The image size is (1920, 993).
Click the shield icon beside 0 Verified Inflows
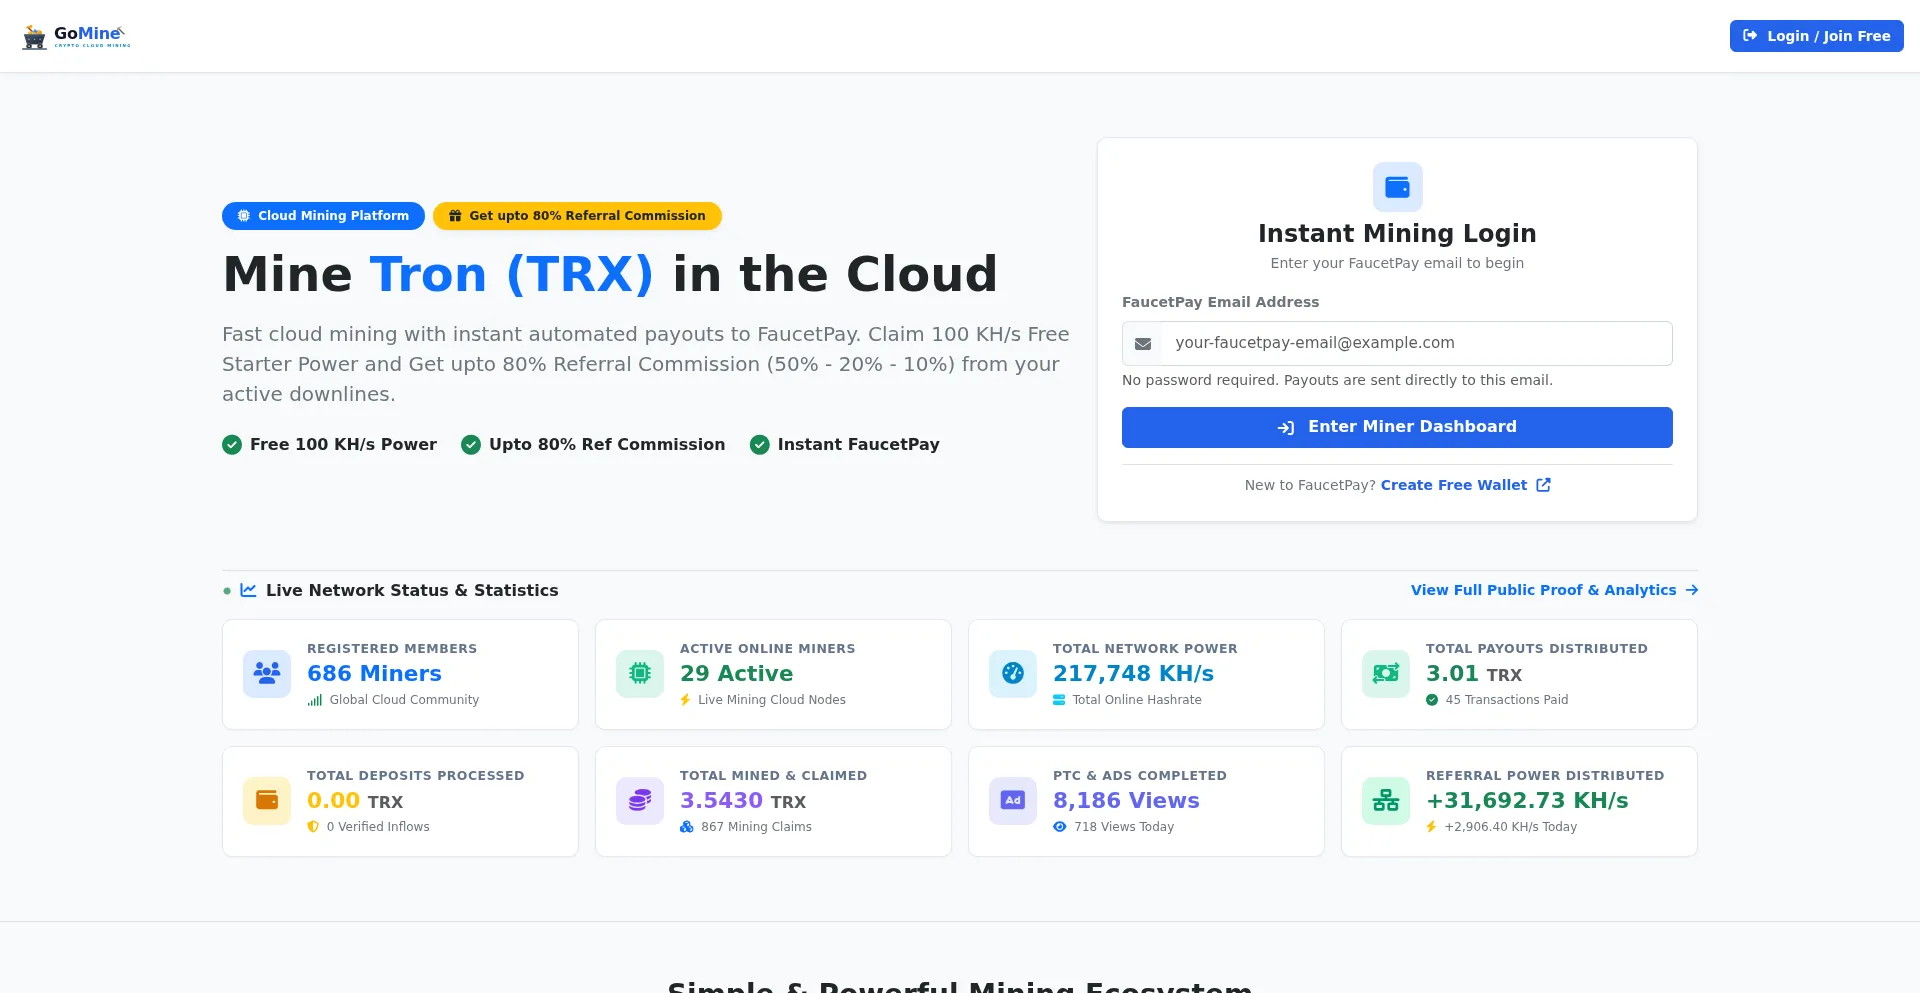313,827
